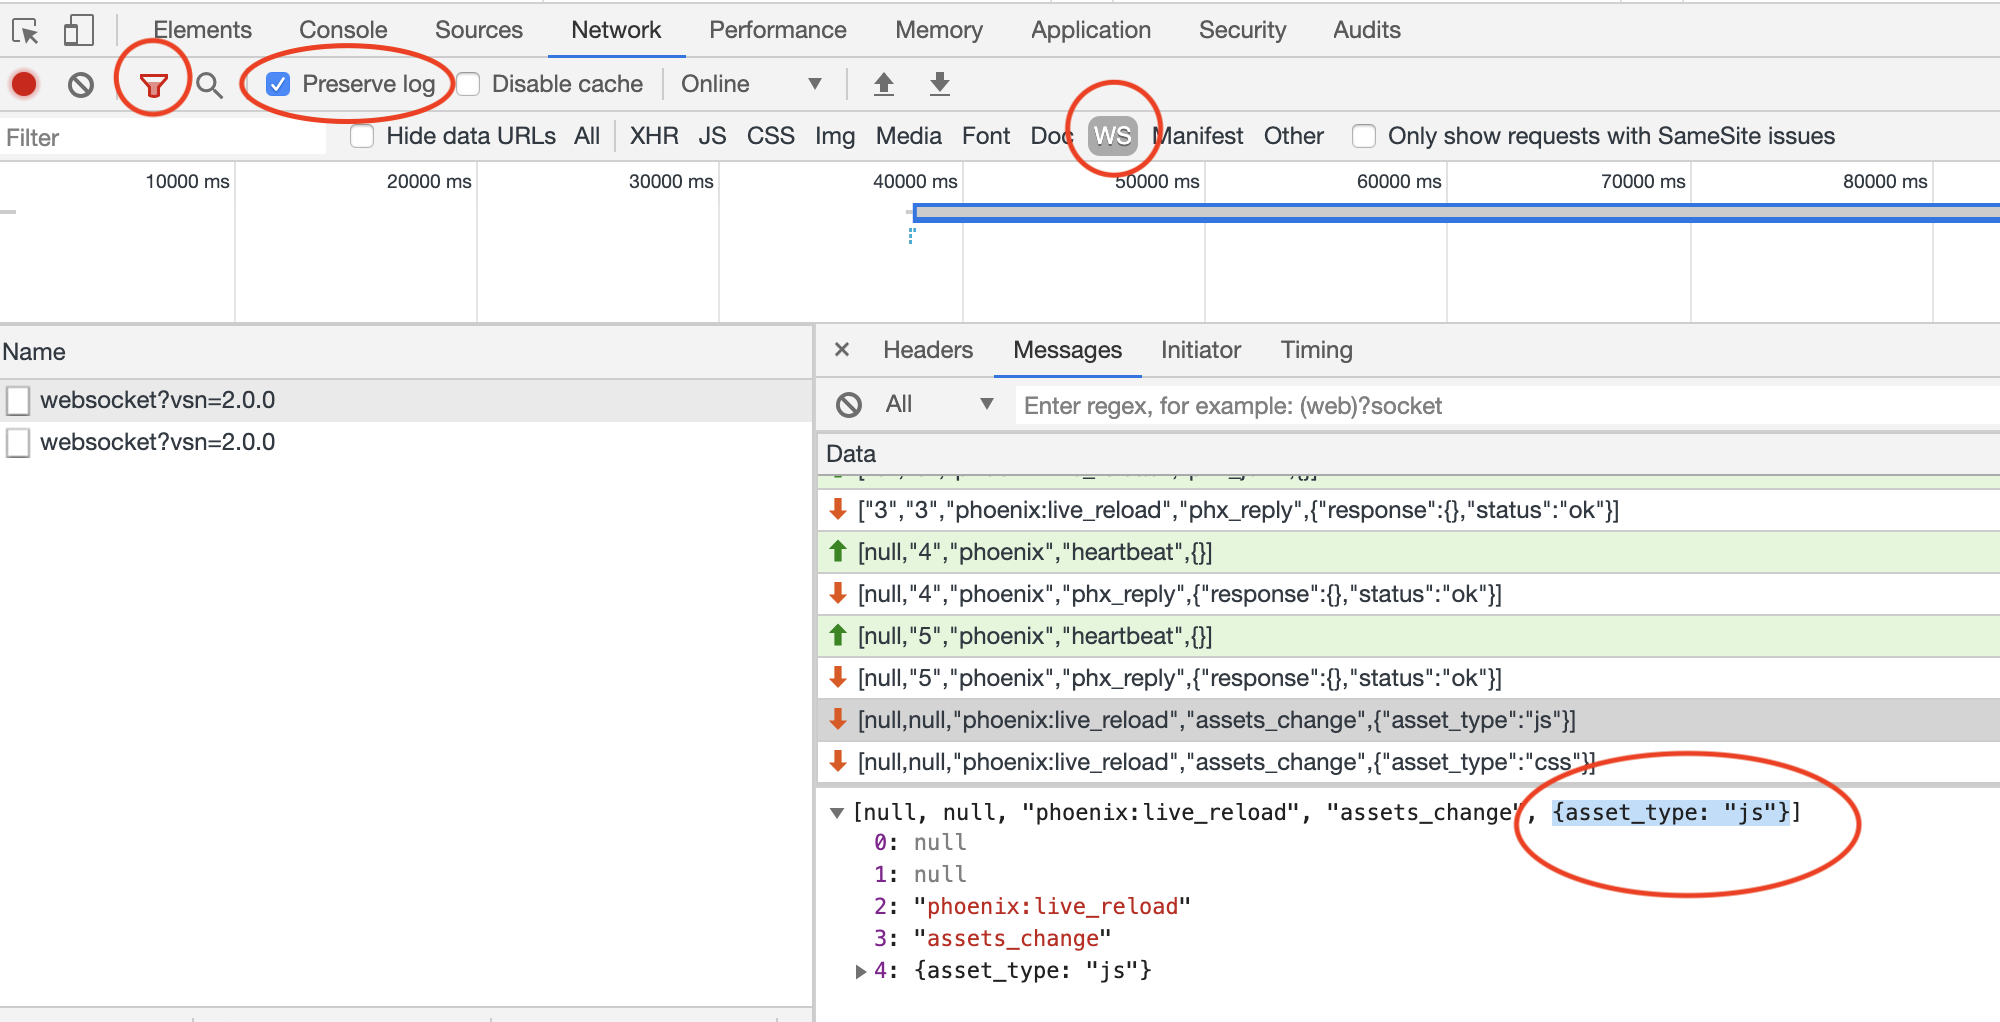Expand item 4 asset_type object
Screen dimensions: 2000x1022
pyautogui.click(x=860, y=971)
